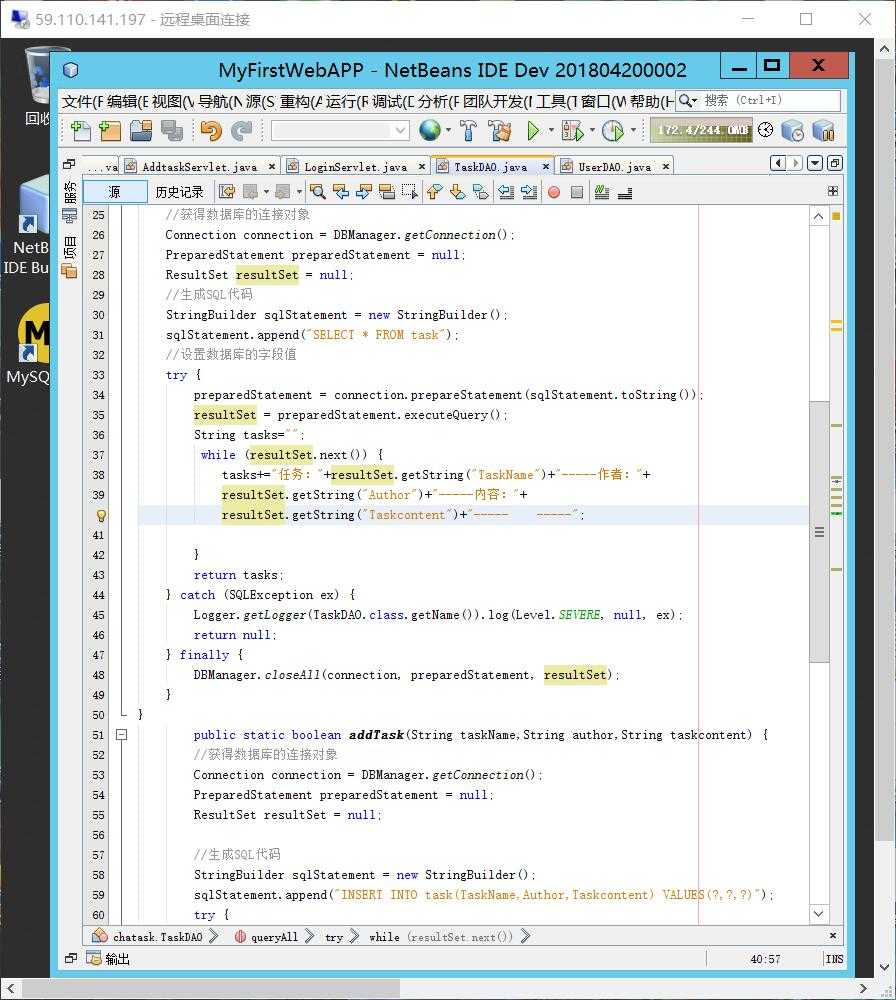Maximize the editor window icon
This screenshot has width=896, height=1000.
(x=835, y=163)
